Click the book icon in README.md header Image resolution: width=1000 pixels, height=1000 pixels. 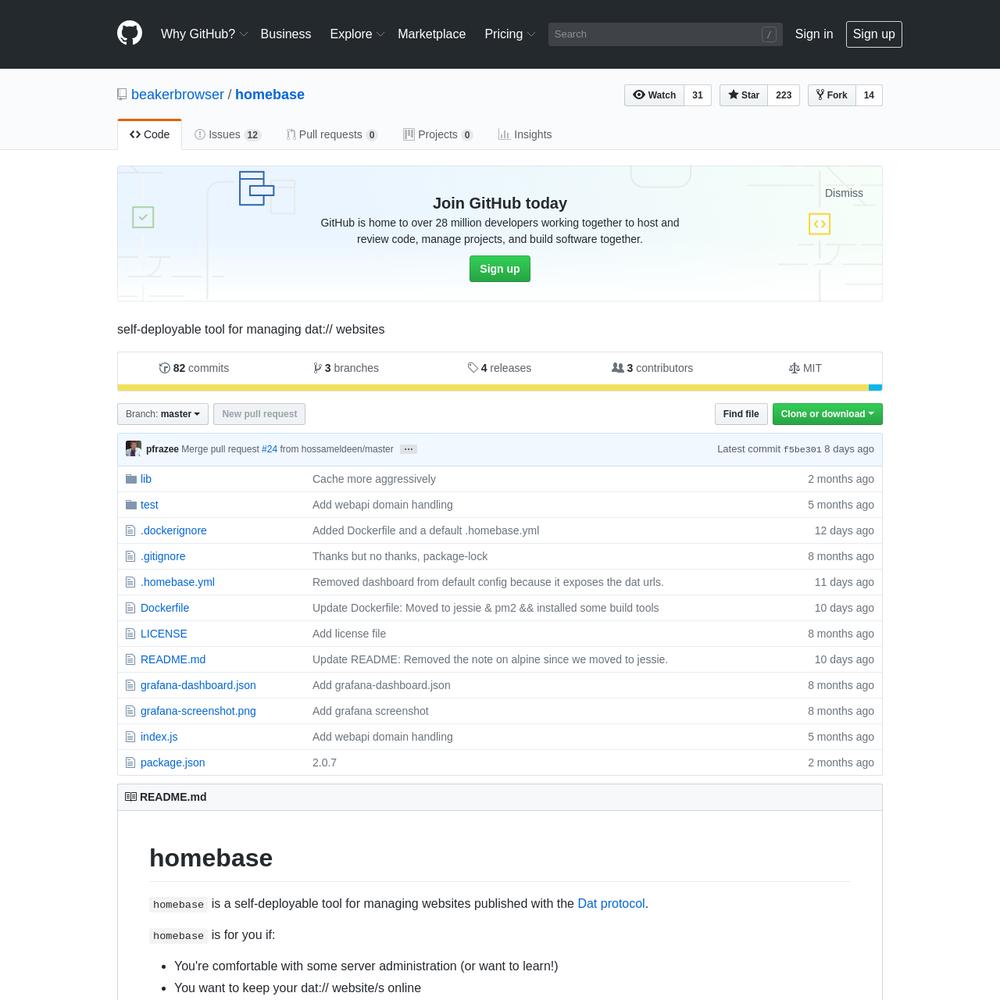[131, 797]
